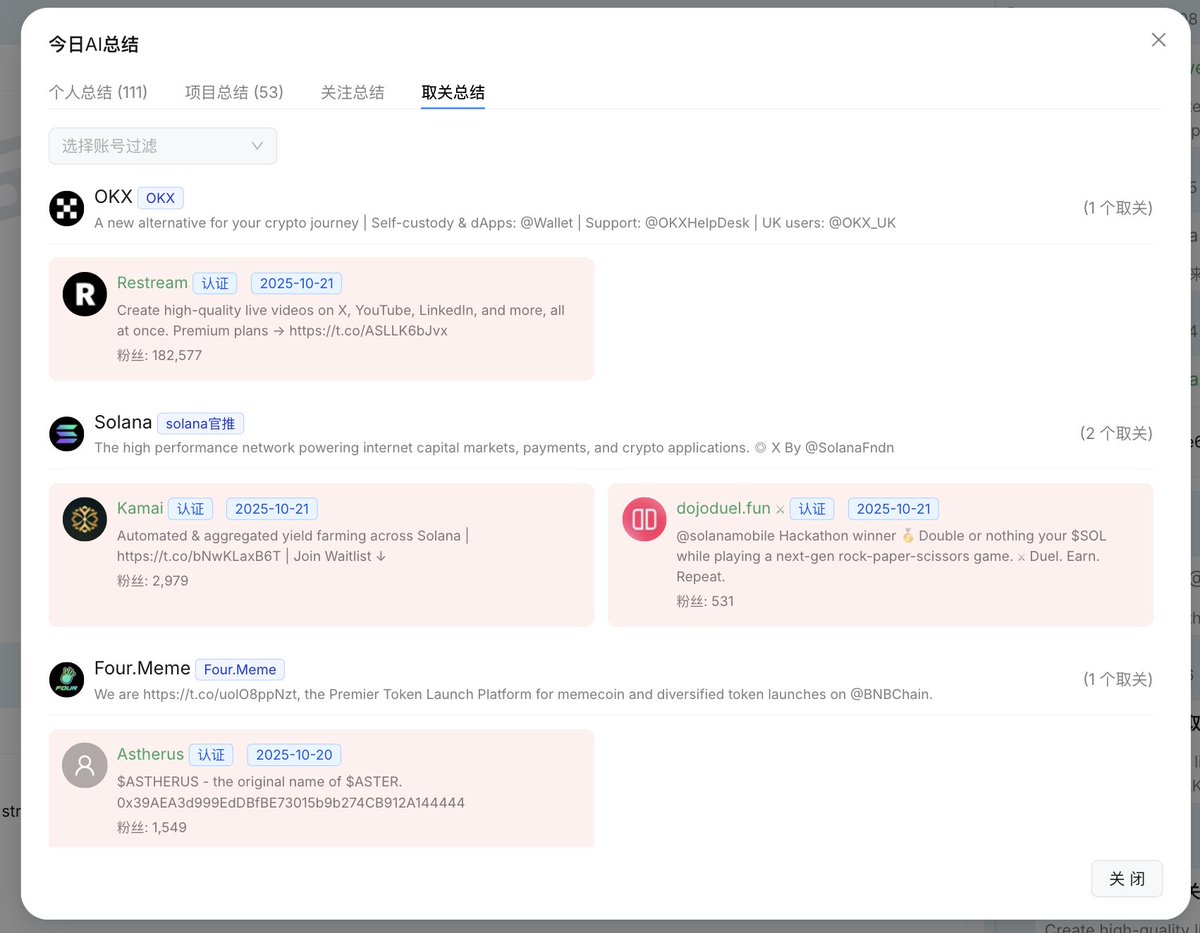The image size is (1200, 933).
Task: Close the 今日AI总结 dialog with the X icon
Action: pos(1158,40)
